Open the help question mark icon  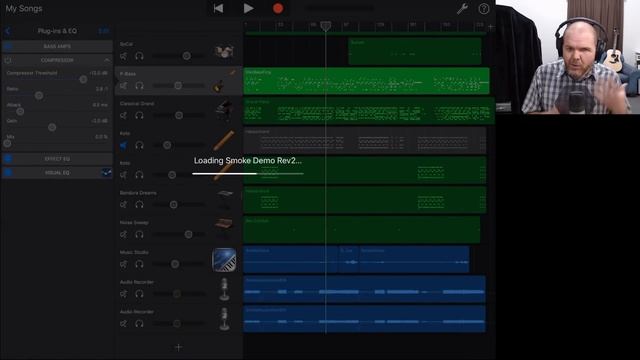point(484,9)
